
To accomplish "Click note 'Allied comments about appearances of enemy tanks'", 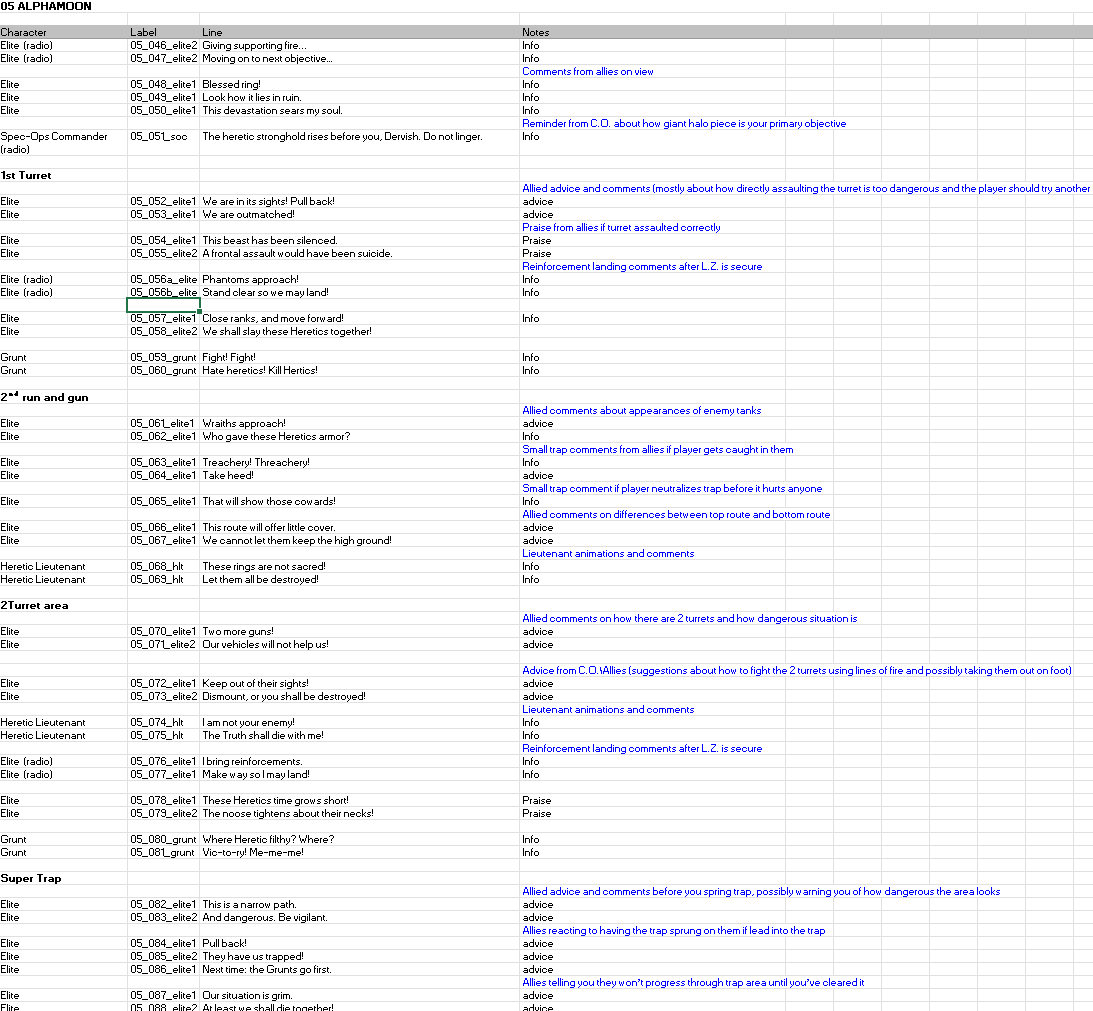I will click(x=641, y=411).
